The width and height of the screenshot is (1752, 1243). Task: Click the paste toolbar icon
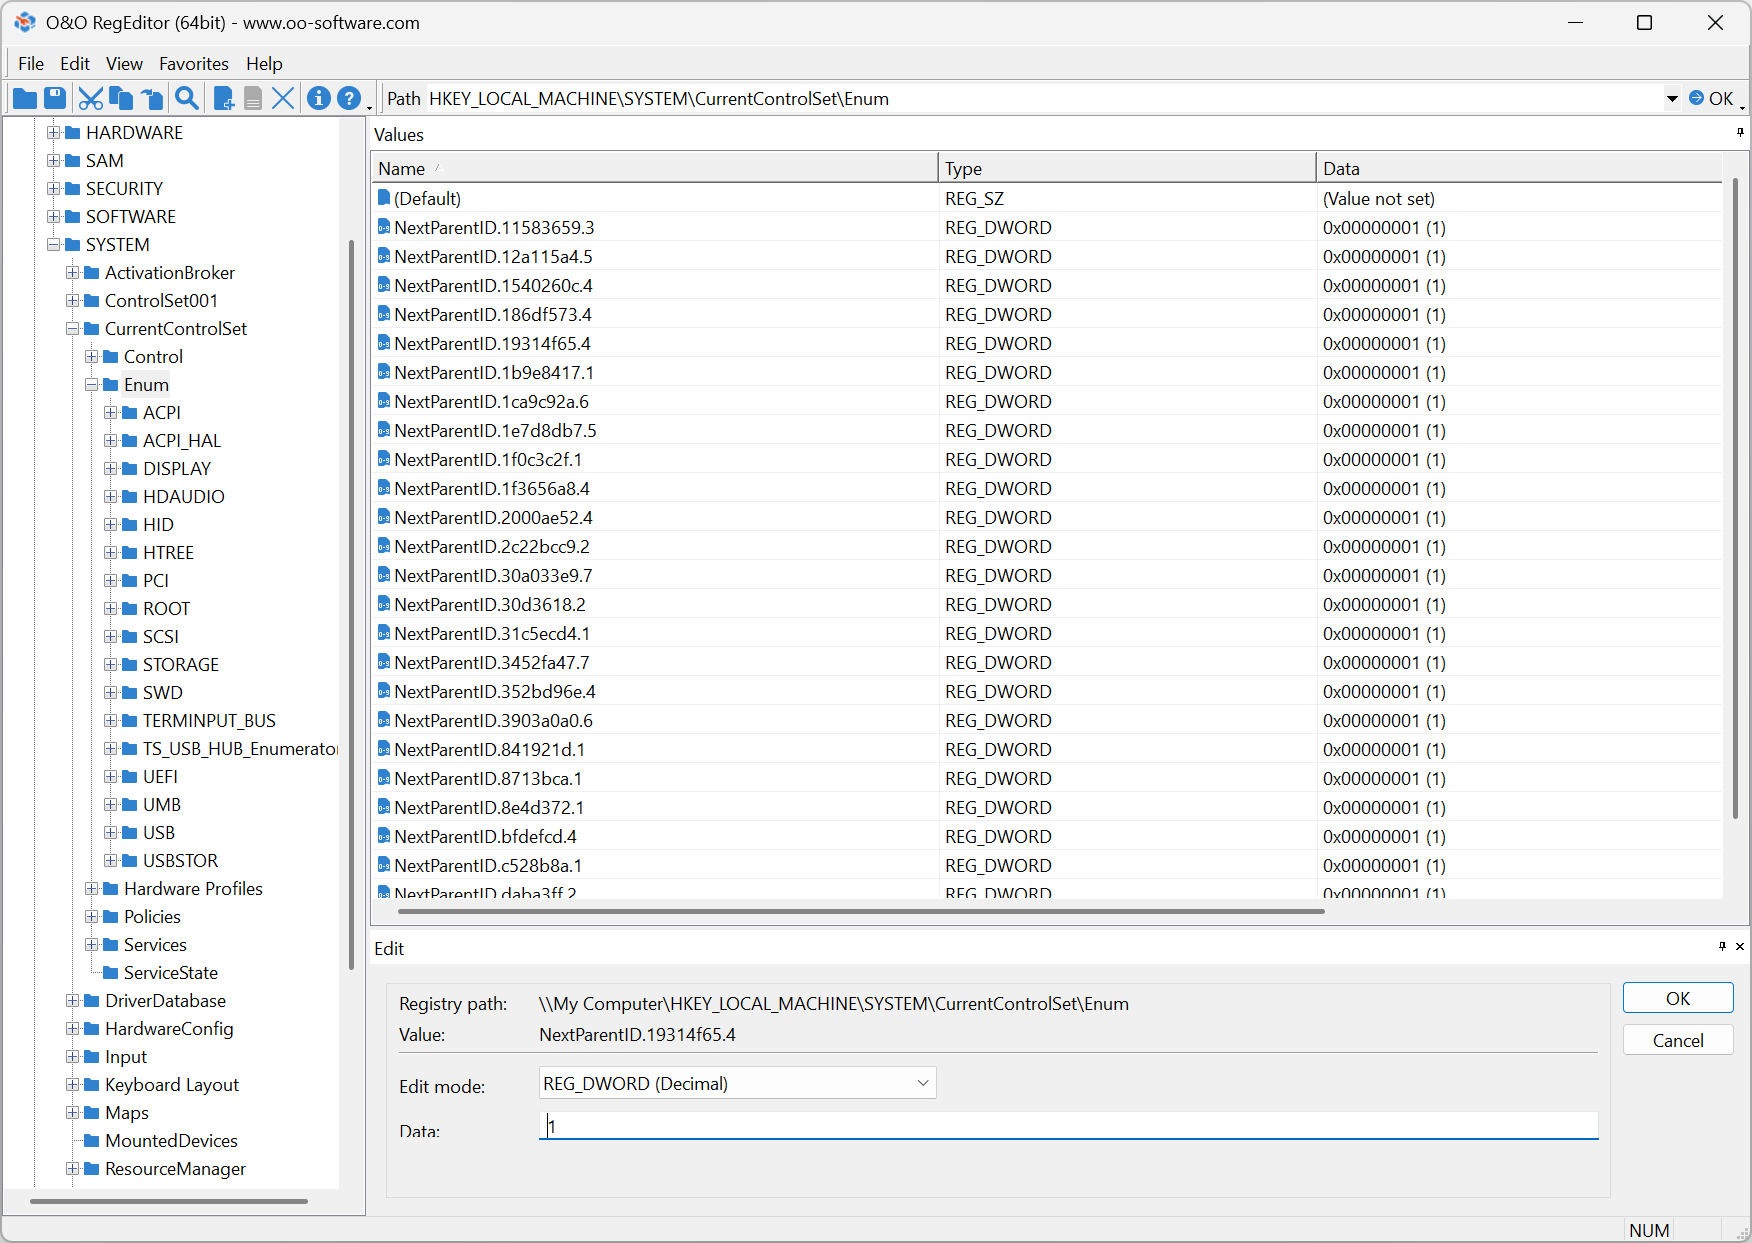[x=152, y=98]
